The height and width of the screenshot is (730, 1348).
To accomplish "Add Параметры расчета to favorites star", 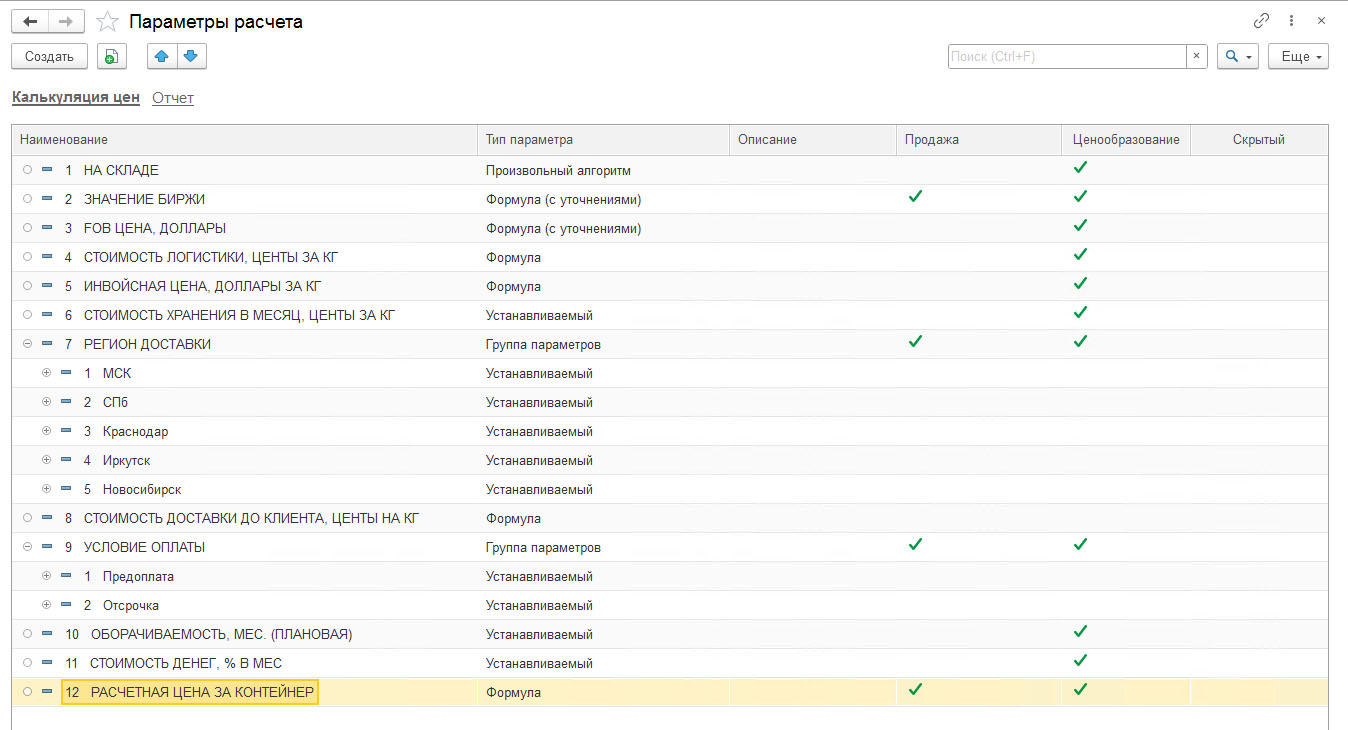I will [107, 21].
